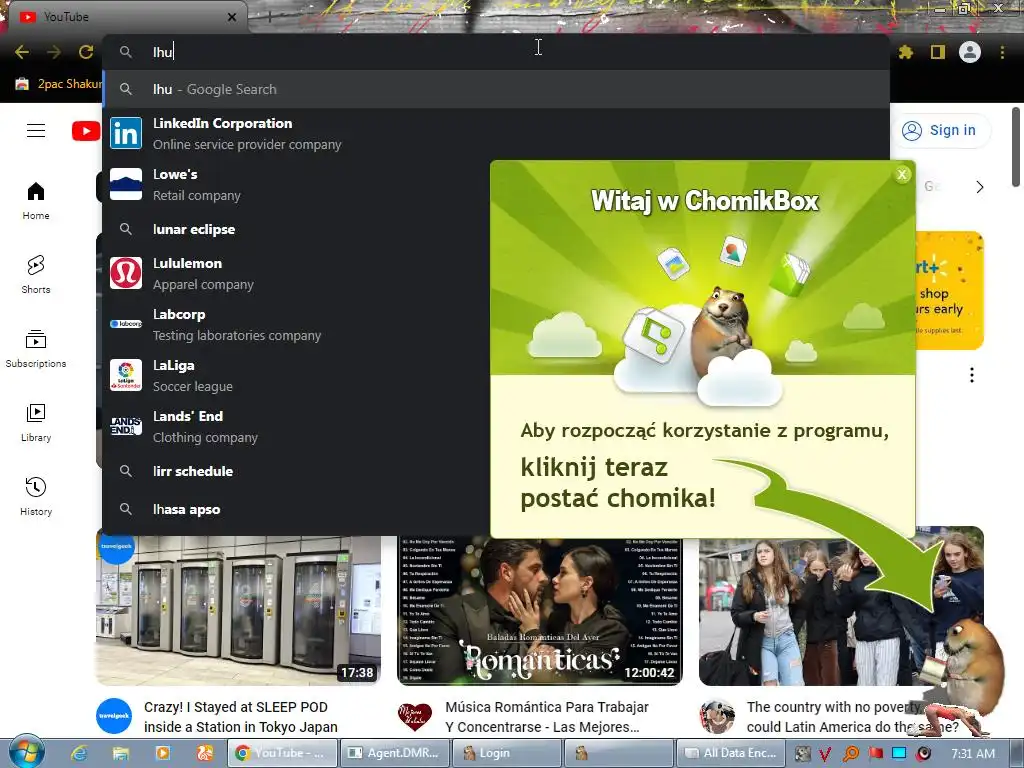The height and width of the screenshot is (768, 1024).
Task: Switch to the Agent.DMR taskbar window
Action: click(x=395, y=753)
